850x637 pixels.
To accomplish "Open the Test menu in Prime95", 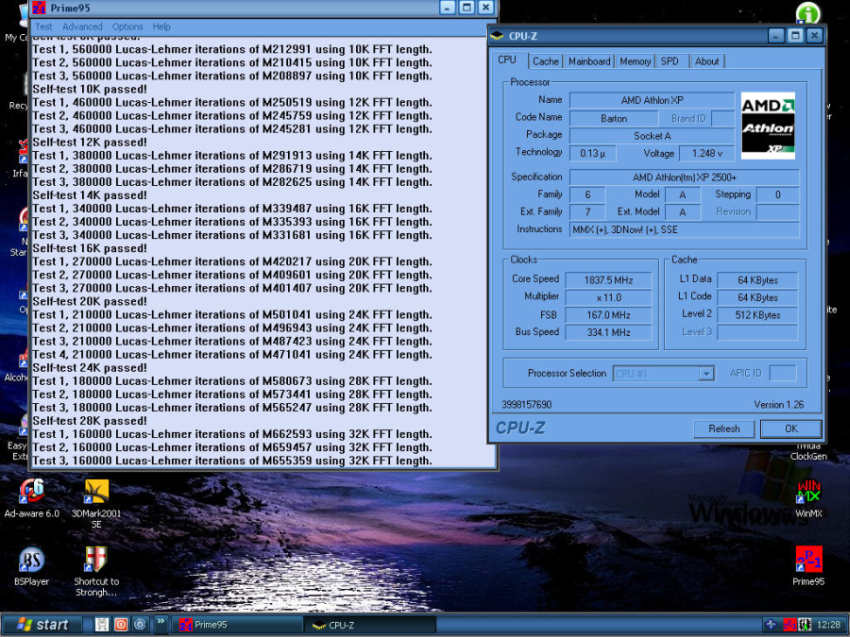I will pyautogui.click(x=43, y=27).
